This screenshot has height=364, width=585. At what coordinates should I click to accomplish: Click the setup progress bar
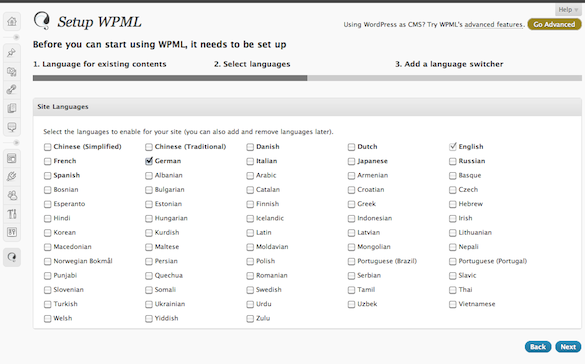pos(307,78)
